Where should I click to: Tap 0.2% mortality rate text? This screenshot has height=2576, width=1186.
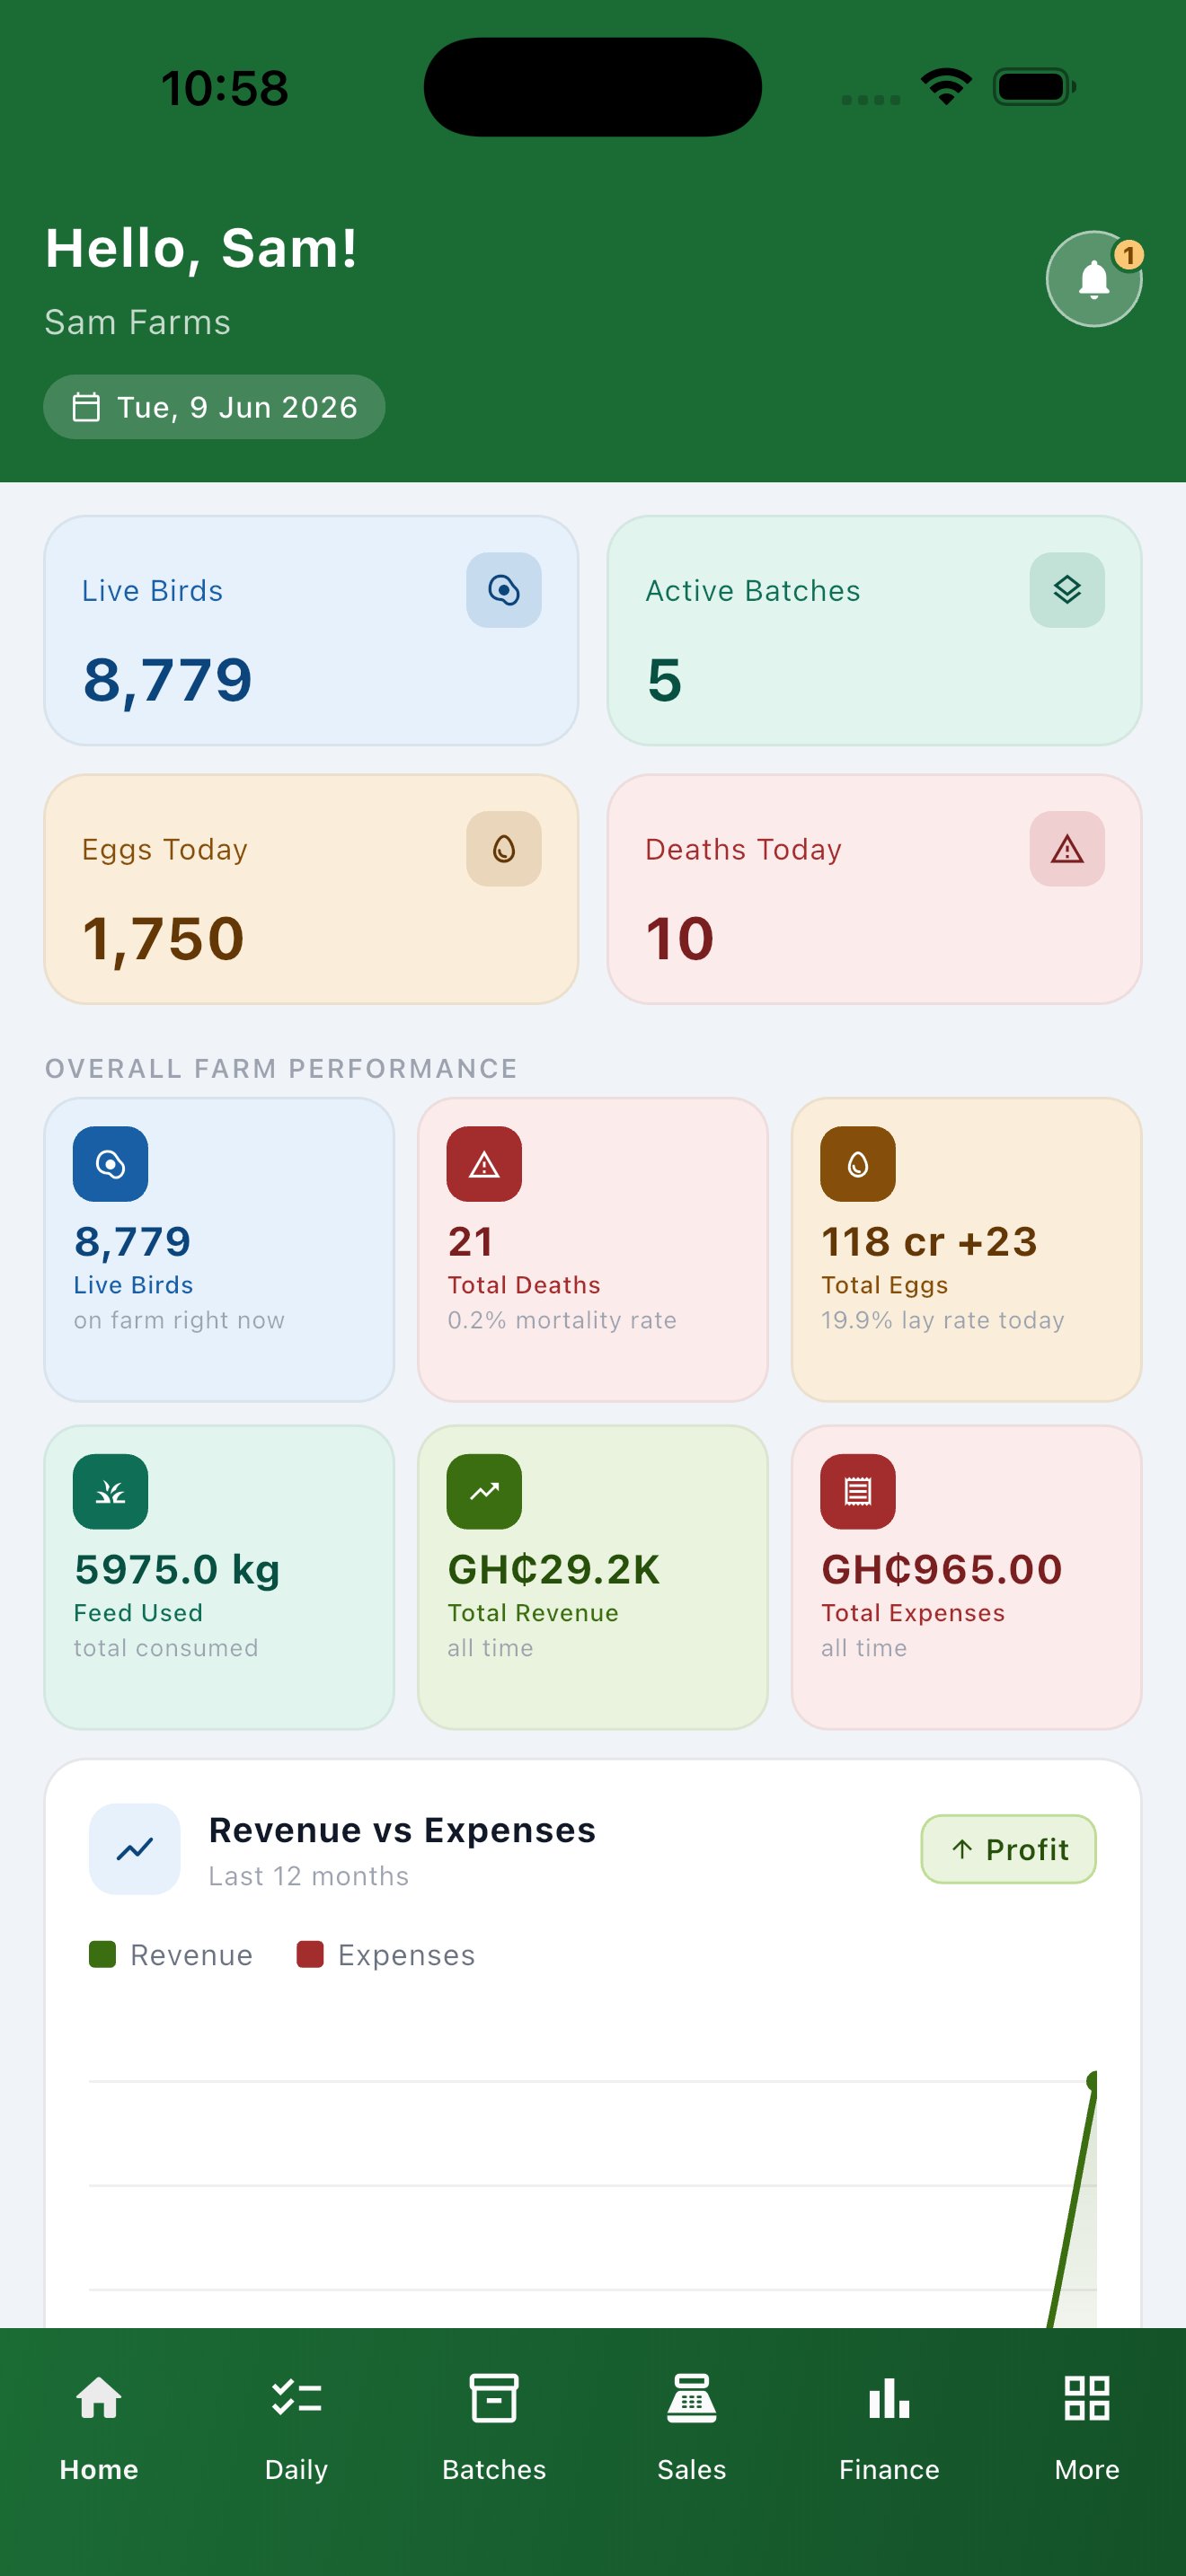tap(562, 1320)
